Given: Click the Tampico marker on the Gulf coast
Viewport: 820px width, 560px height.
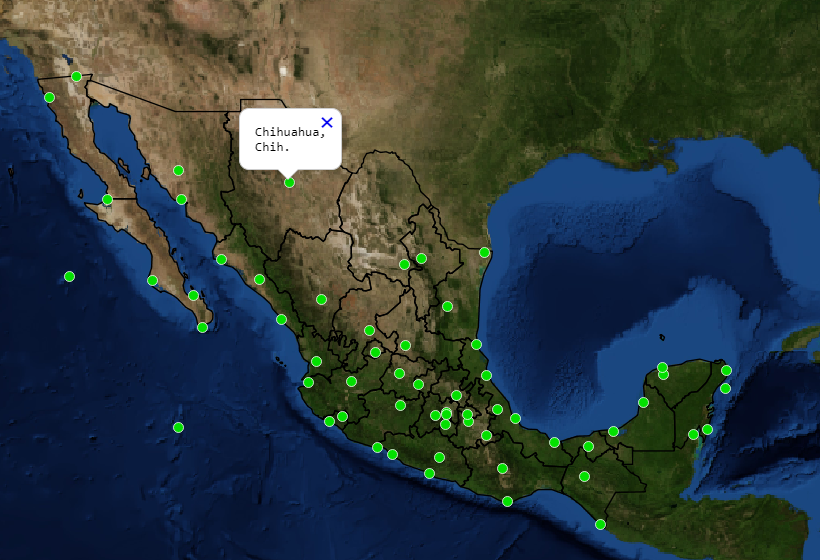Looking at the screenshot, I should click(x=476, y=345).
